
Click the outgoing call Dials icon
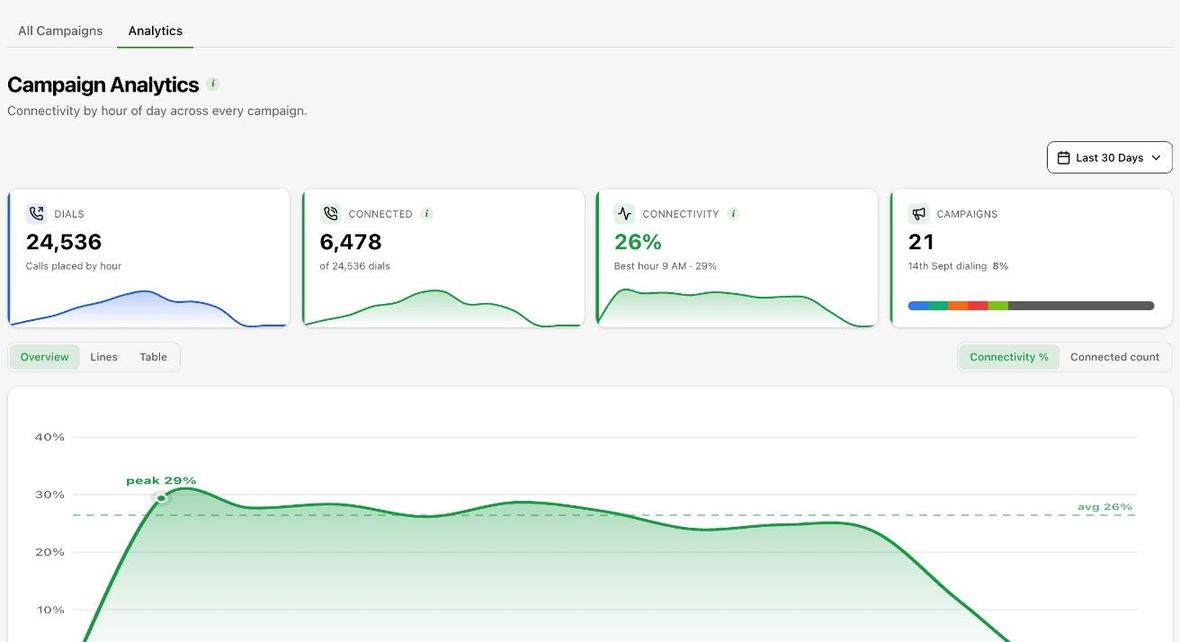pyautogui.click(x=36, y=214)
